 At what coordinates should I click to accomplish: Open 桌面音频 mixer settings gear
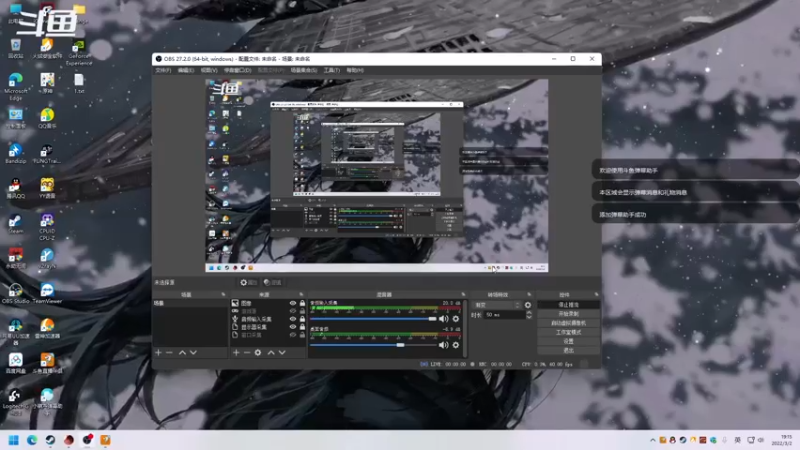coord(456,345)
